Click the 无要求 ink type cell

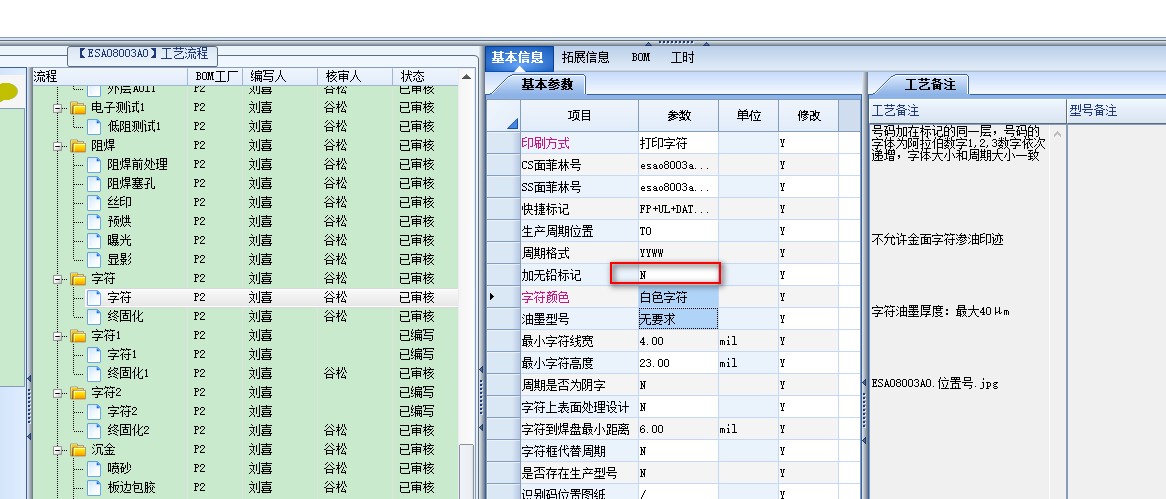[x=678, y=319]
